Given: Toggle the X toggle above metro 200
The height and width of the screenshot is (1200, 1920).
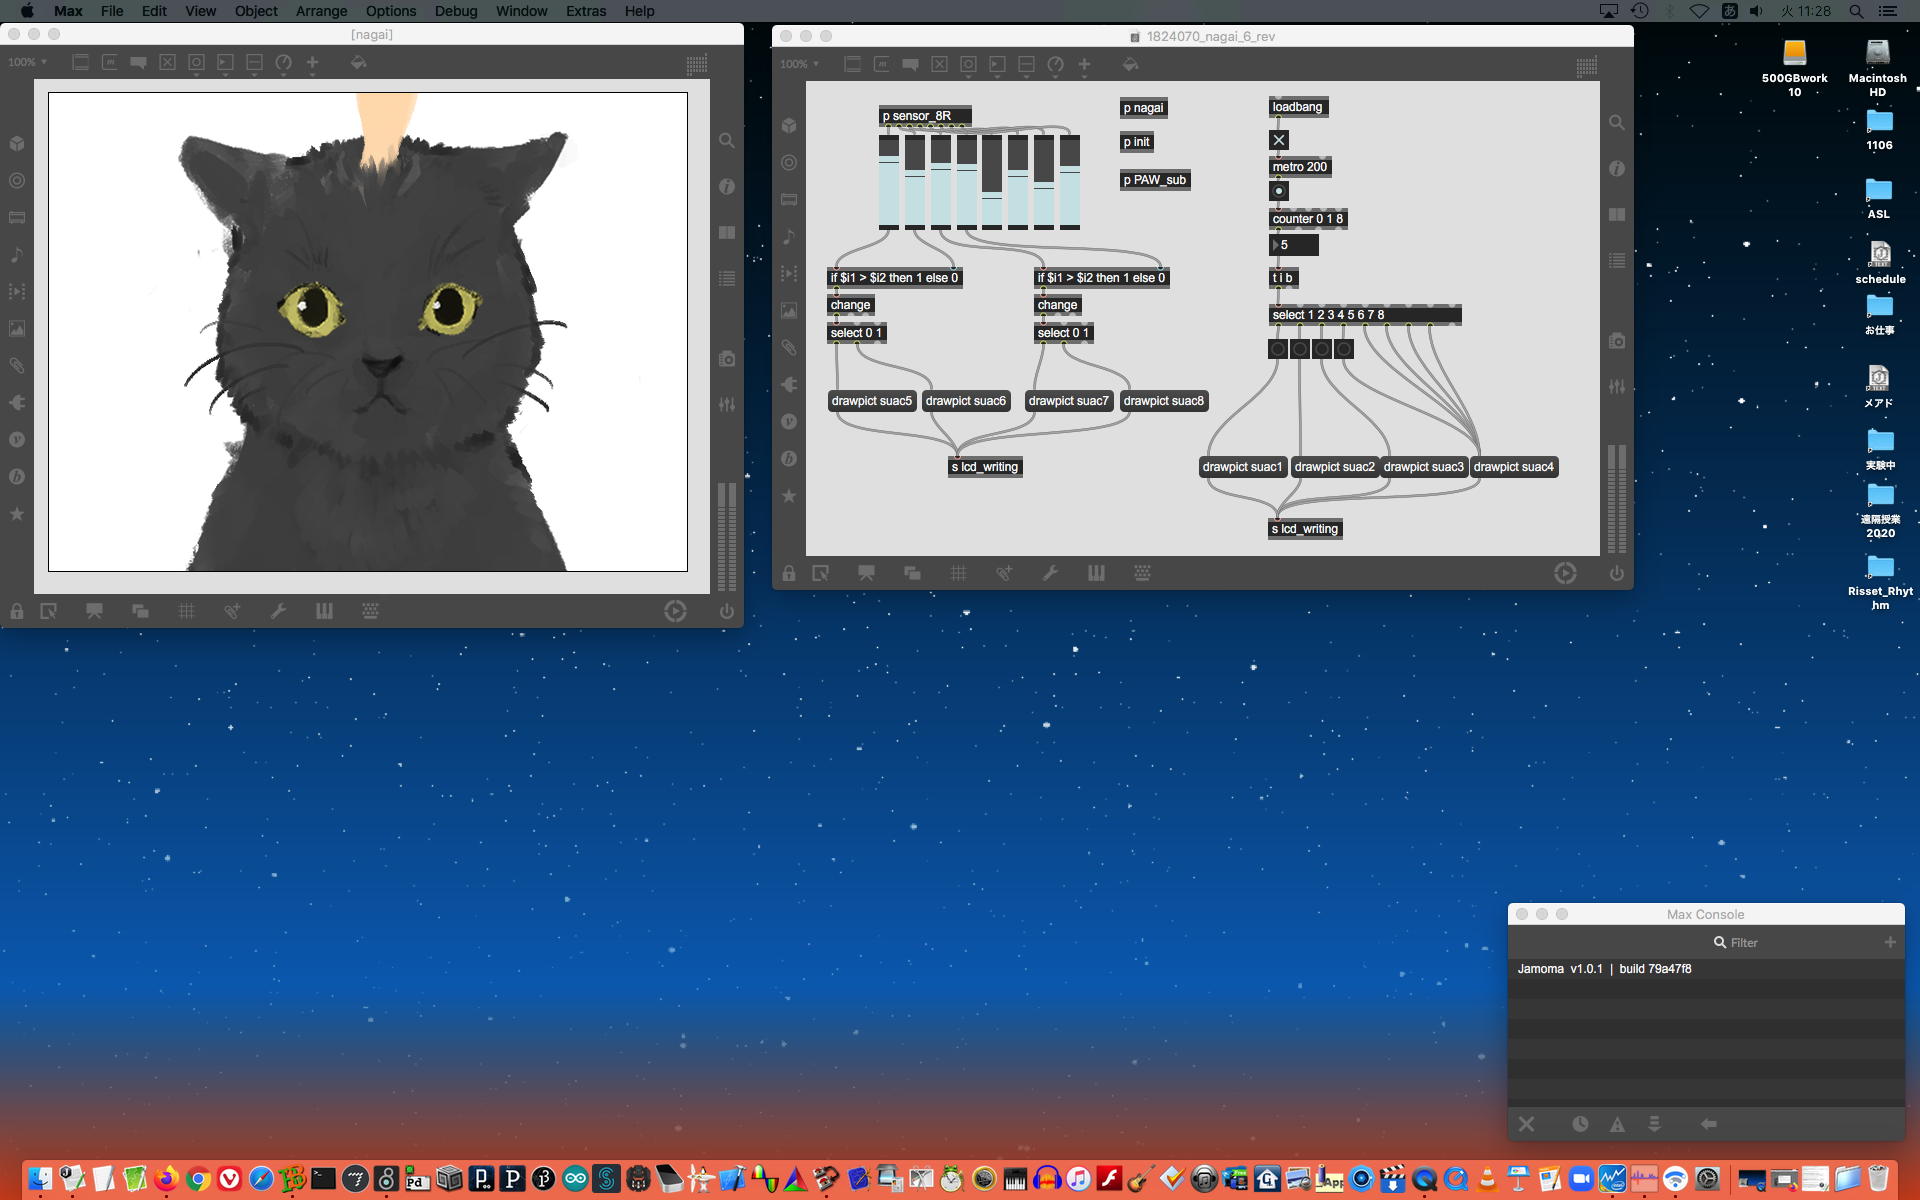Looking at the screenshot, I should pyautogui.click(x=1278, y=140).
